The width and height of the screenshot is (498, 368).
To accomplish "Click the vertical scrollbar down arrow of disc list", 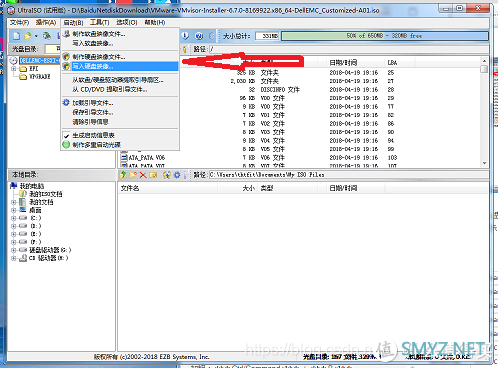I will 484,163.
